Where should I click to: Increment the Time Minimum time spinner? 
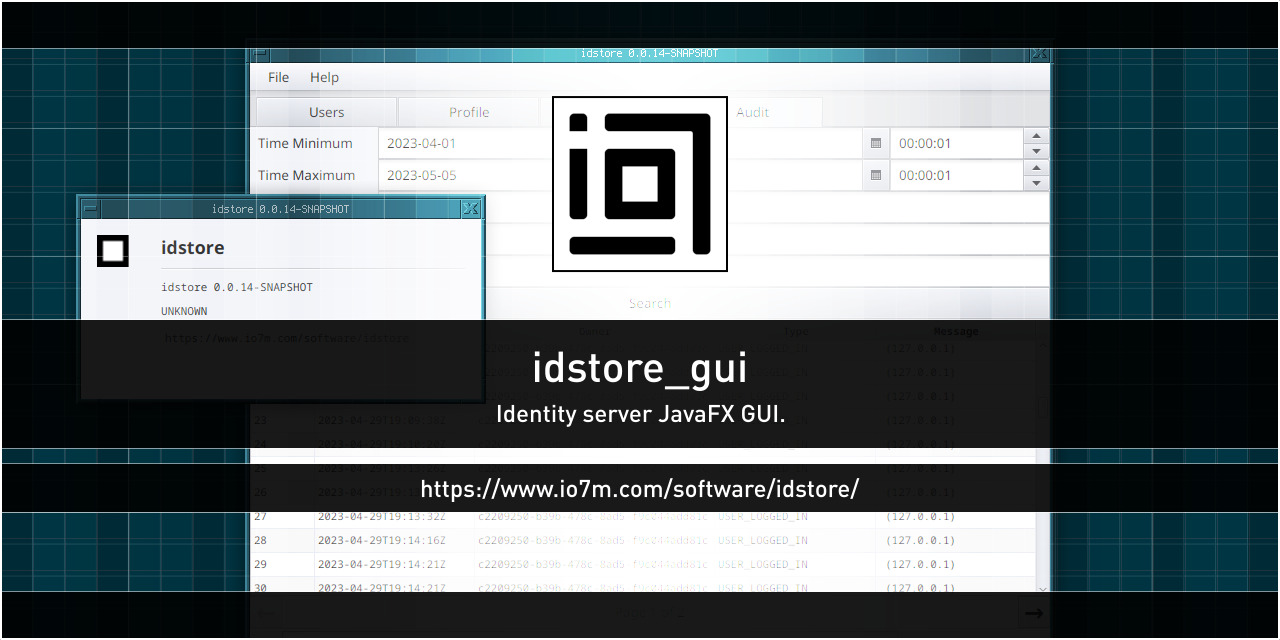(1036, 136)
